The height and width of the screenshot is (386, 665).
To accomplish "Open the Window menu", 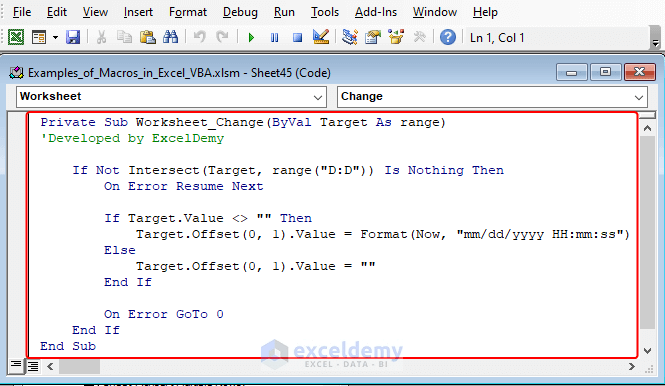I will 435,12.
